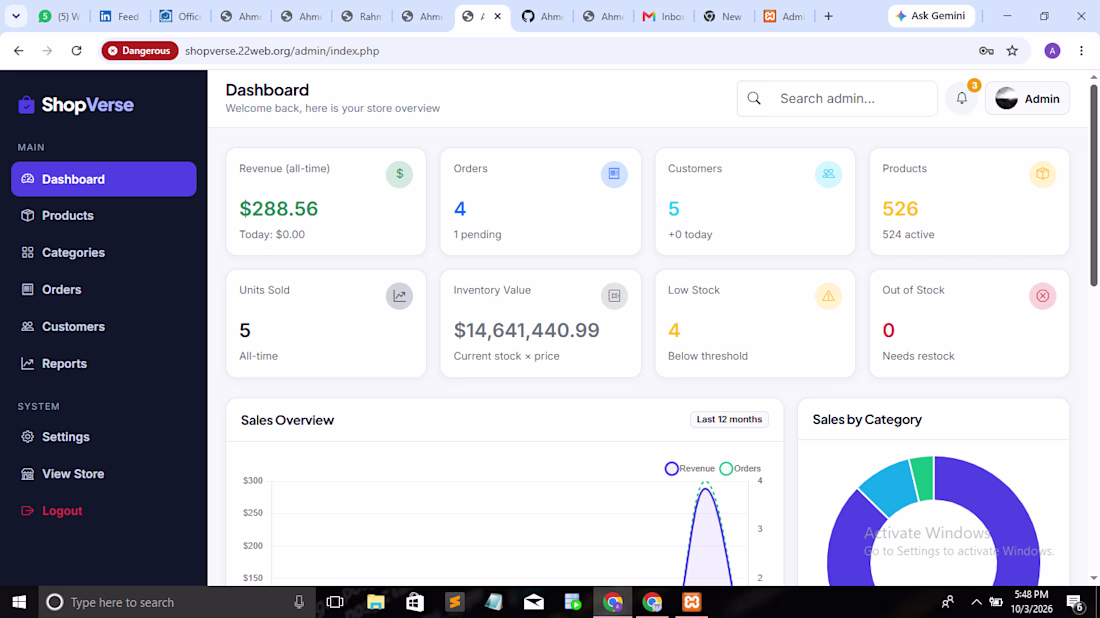Open Customers in the sidebar
Screen dimensions: 1100x618
(104, 327)
